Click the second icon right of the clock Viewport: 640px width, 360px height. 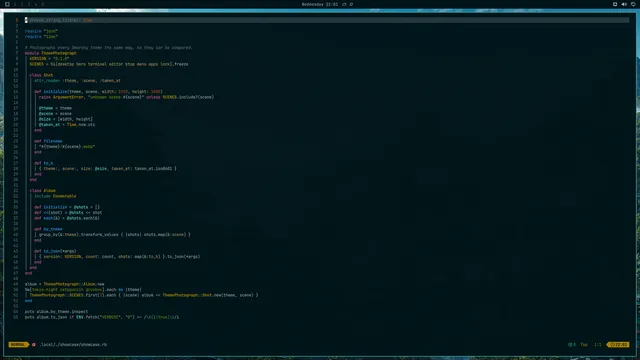(x=351, y=4)
